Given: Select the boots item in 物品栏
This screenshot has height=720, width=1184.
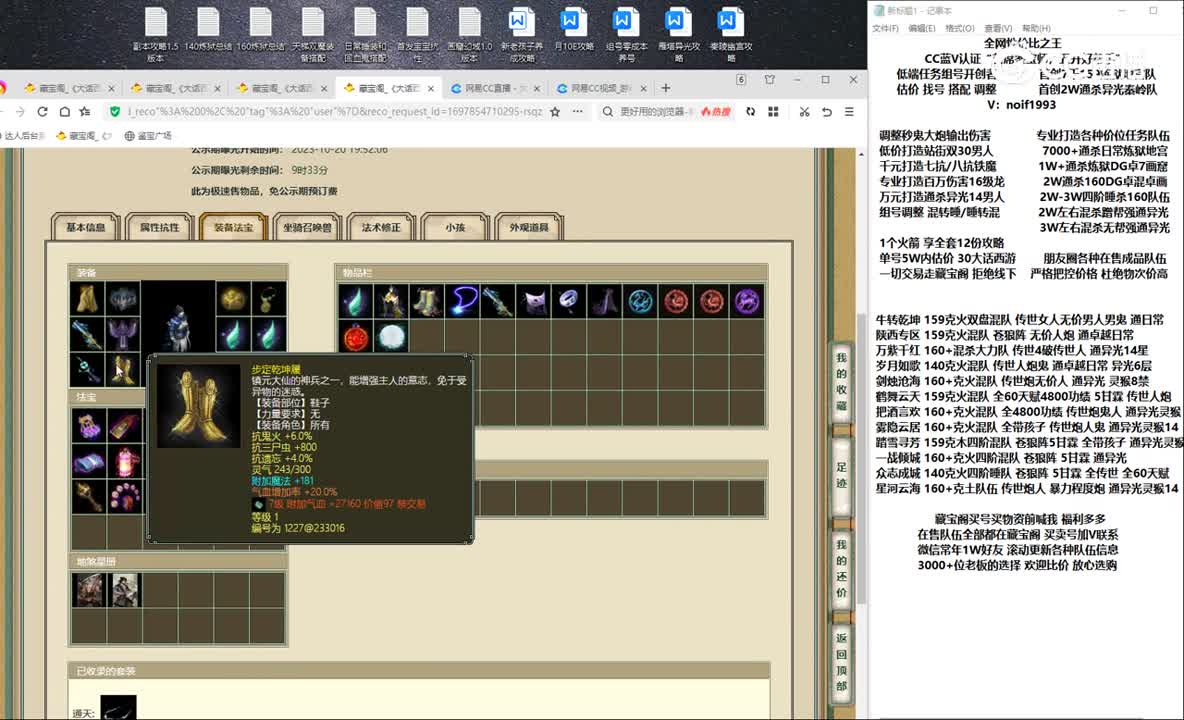Looking at the screenshot, I should point(427,301).
